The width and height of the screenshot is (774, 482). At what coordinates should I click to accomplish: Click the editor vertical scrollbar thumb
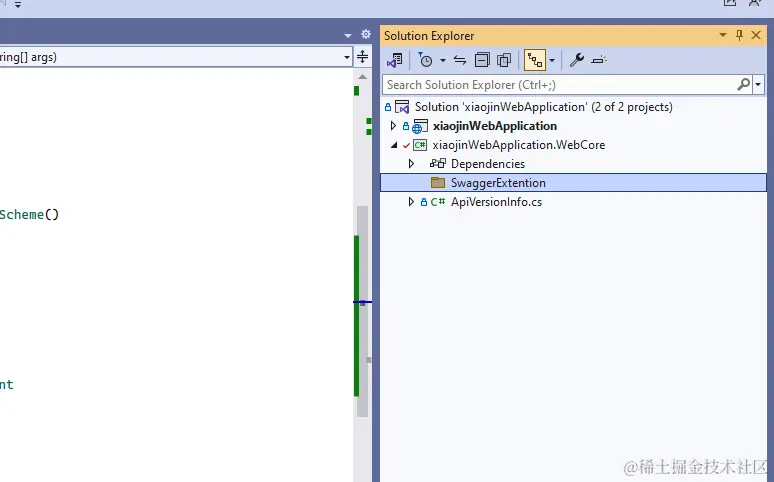pos(362,311)
